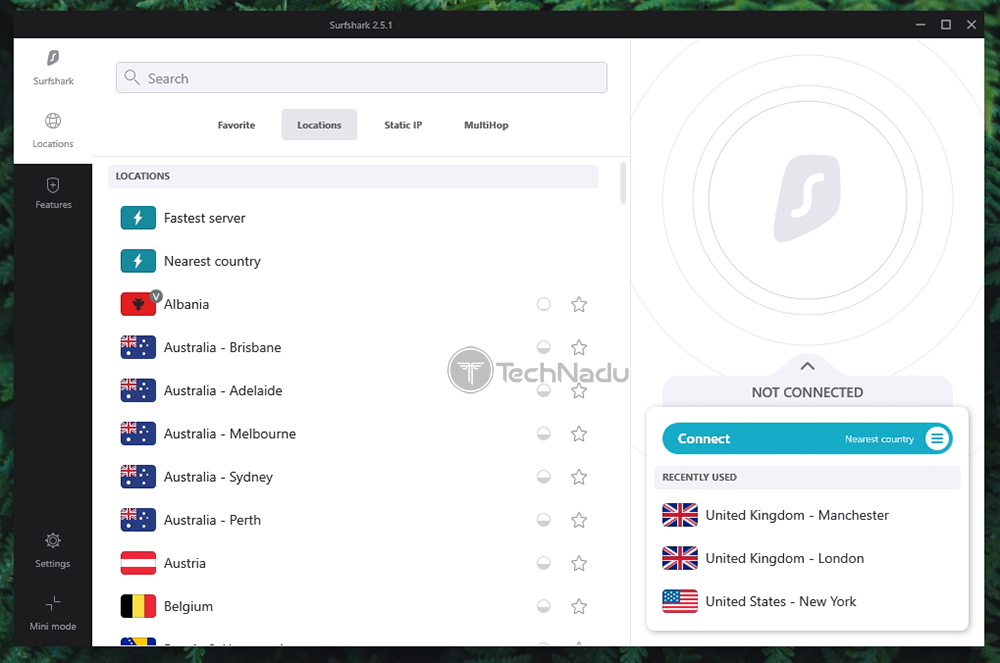Click the Belgium flag icon

138,606
